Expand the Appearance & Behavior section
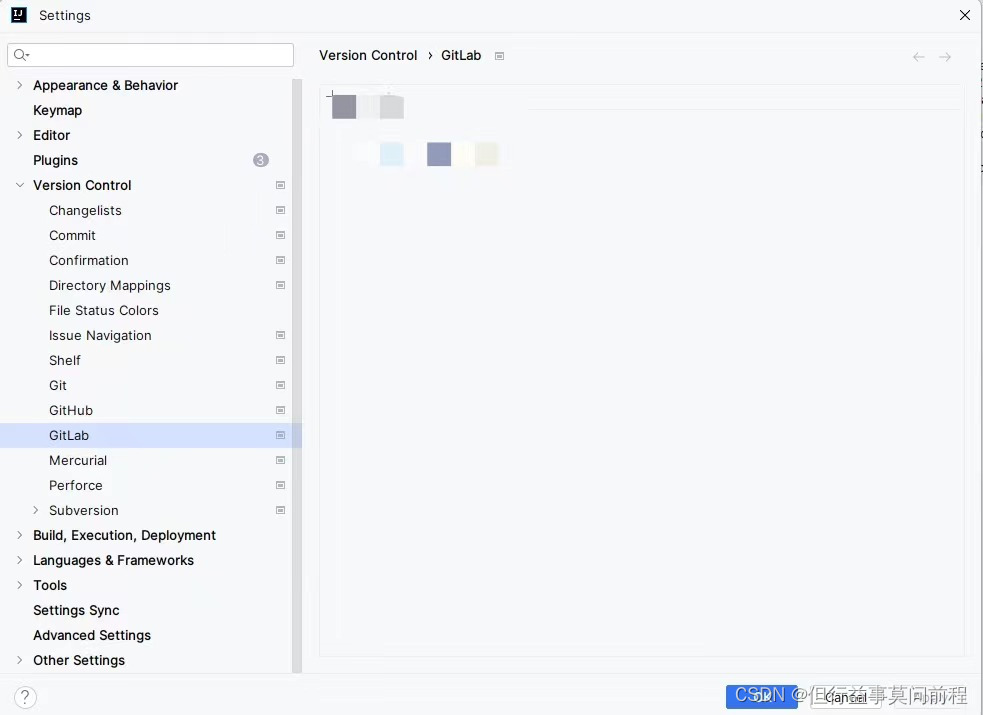 (x=19, y=85)
